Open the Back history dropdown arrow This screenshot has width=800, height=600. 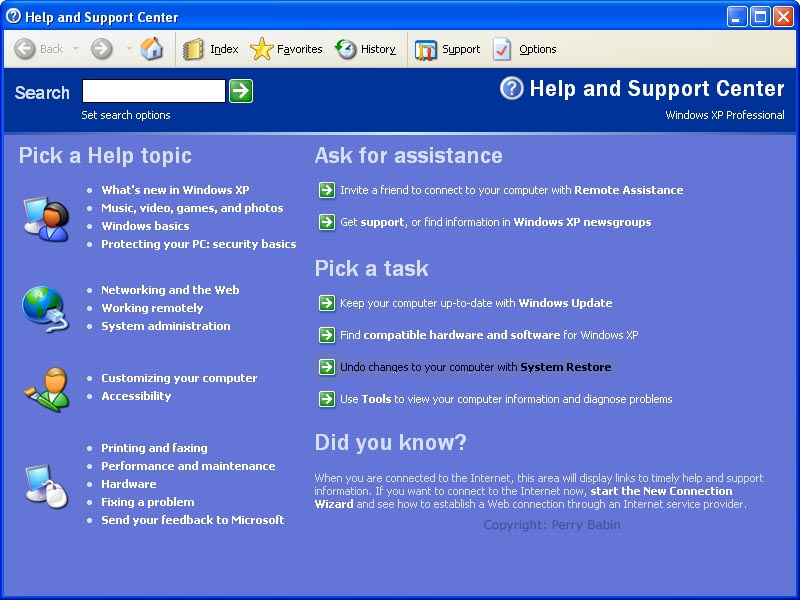point(76,49)
